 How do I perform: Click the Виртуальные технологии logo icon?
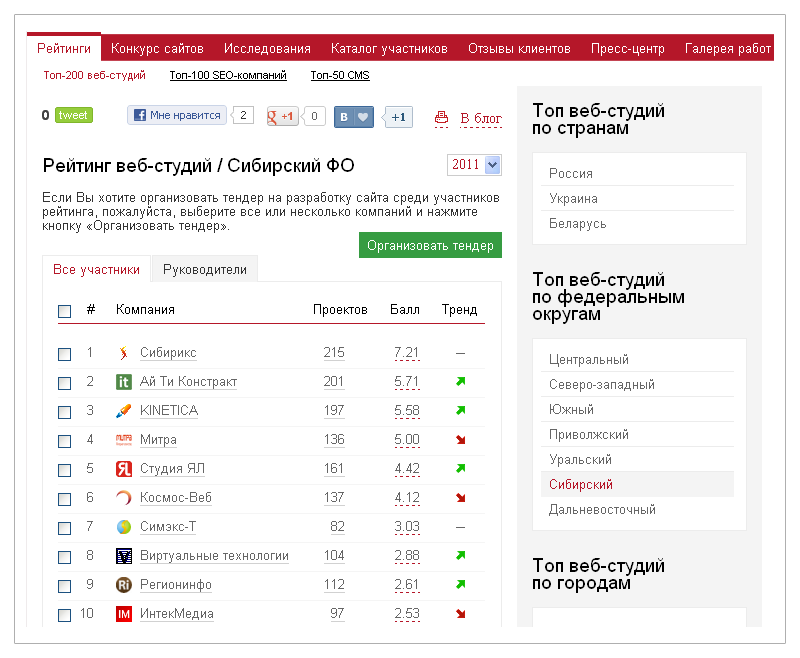123,555
